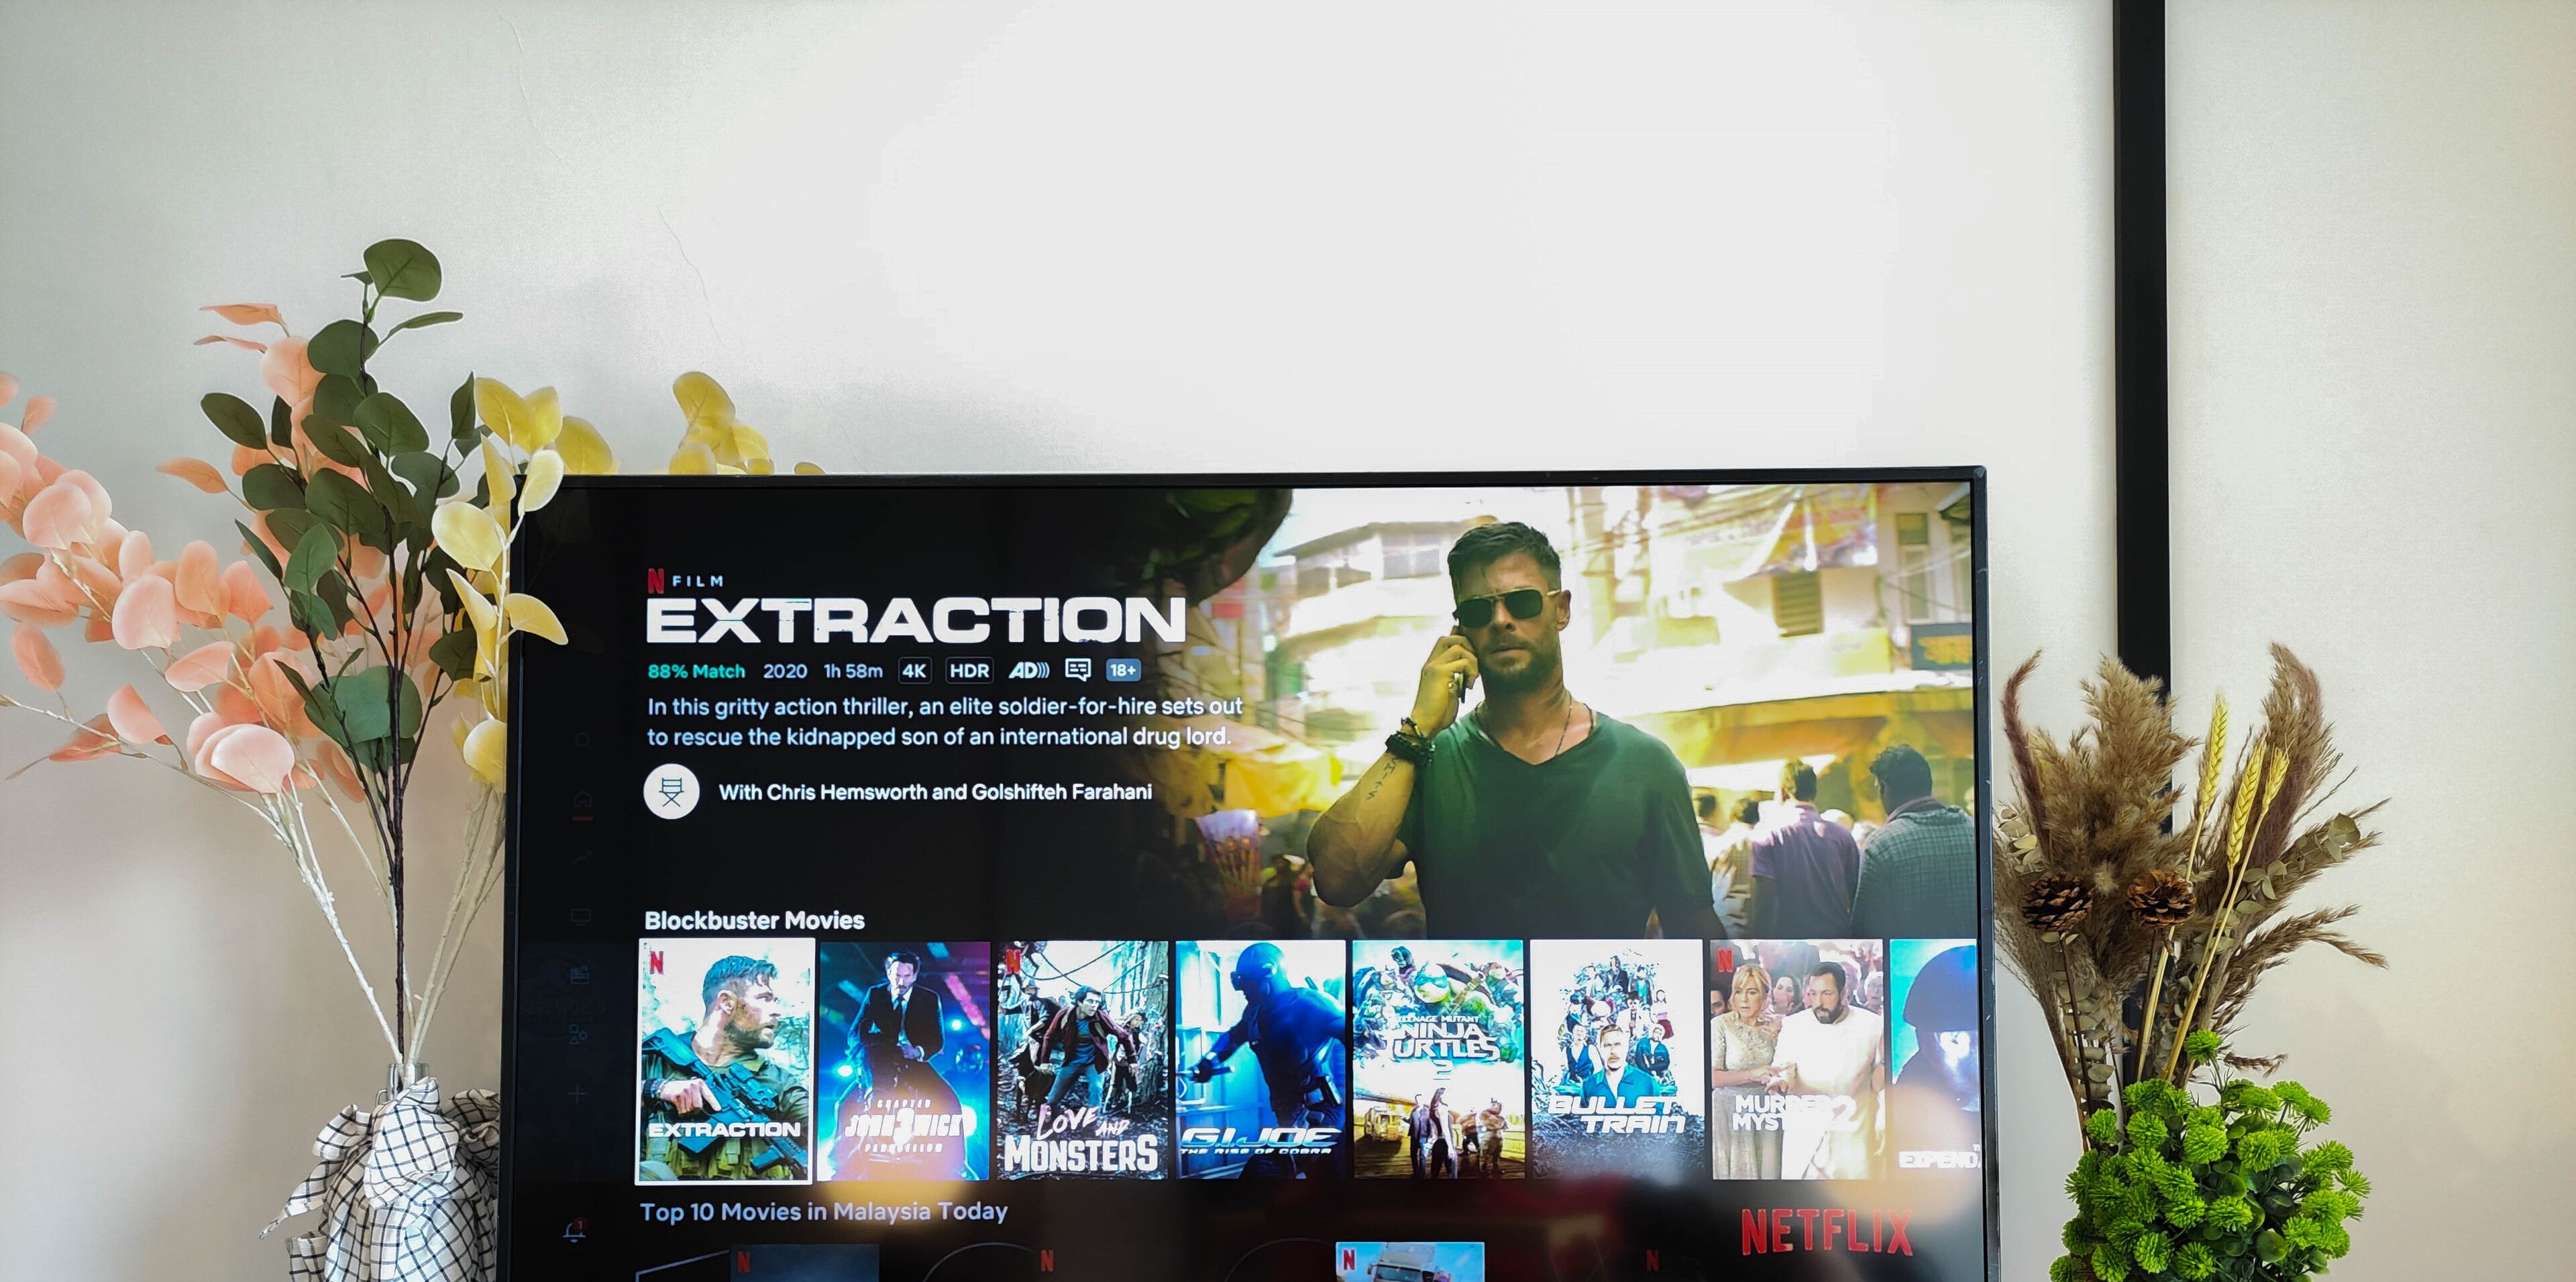Open the trending arrow sidebar icon
The width and height of the screenshot is (2576, 1282).
pyautogui.click(x=583, y=858)
